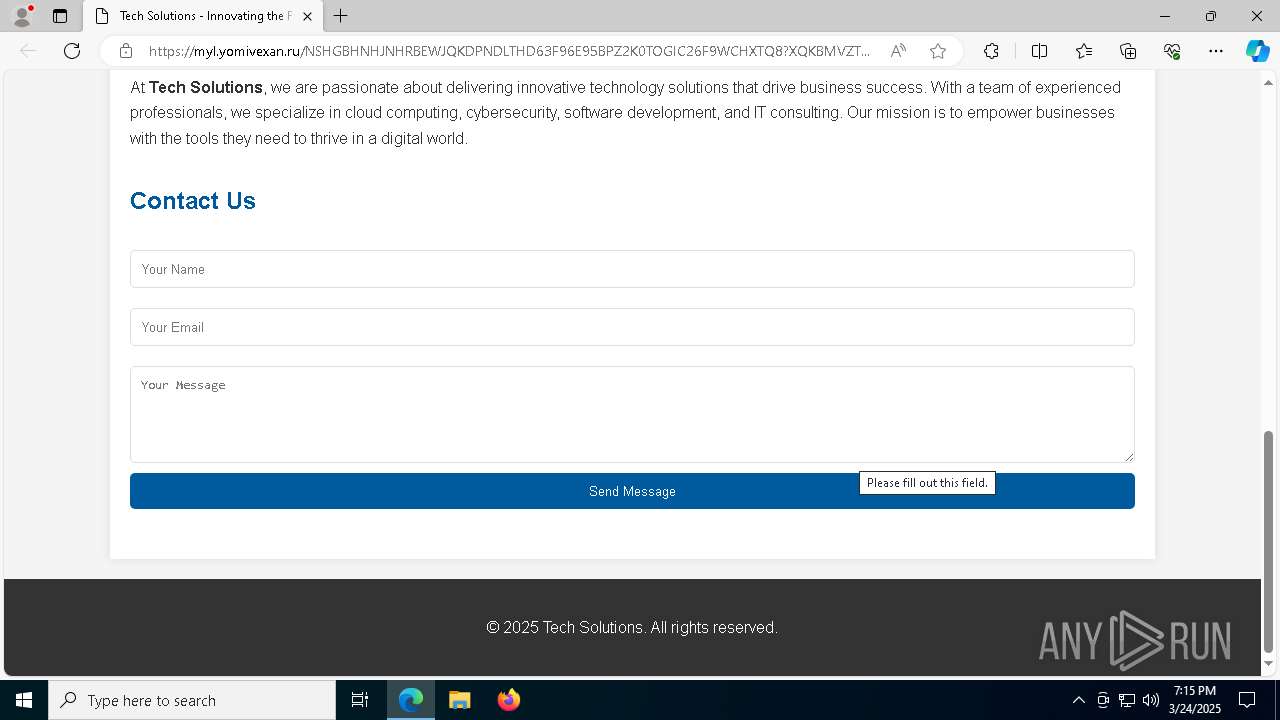Open the Favorites list icon
This screenshot has height=720, width=1280.
click(1084, 51)
